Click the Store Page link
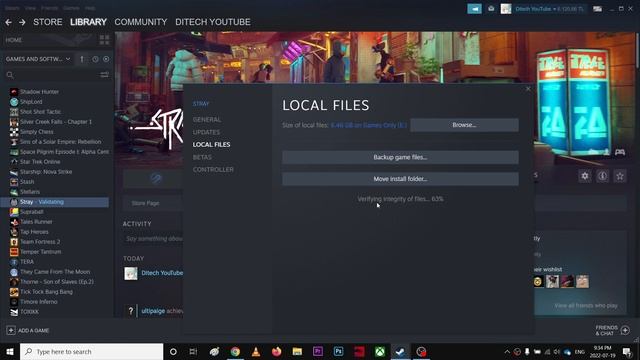The height and width of the screenshot is (360, 640). click(145, 203)
